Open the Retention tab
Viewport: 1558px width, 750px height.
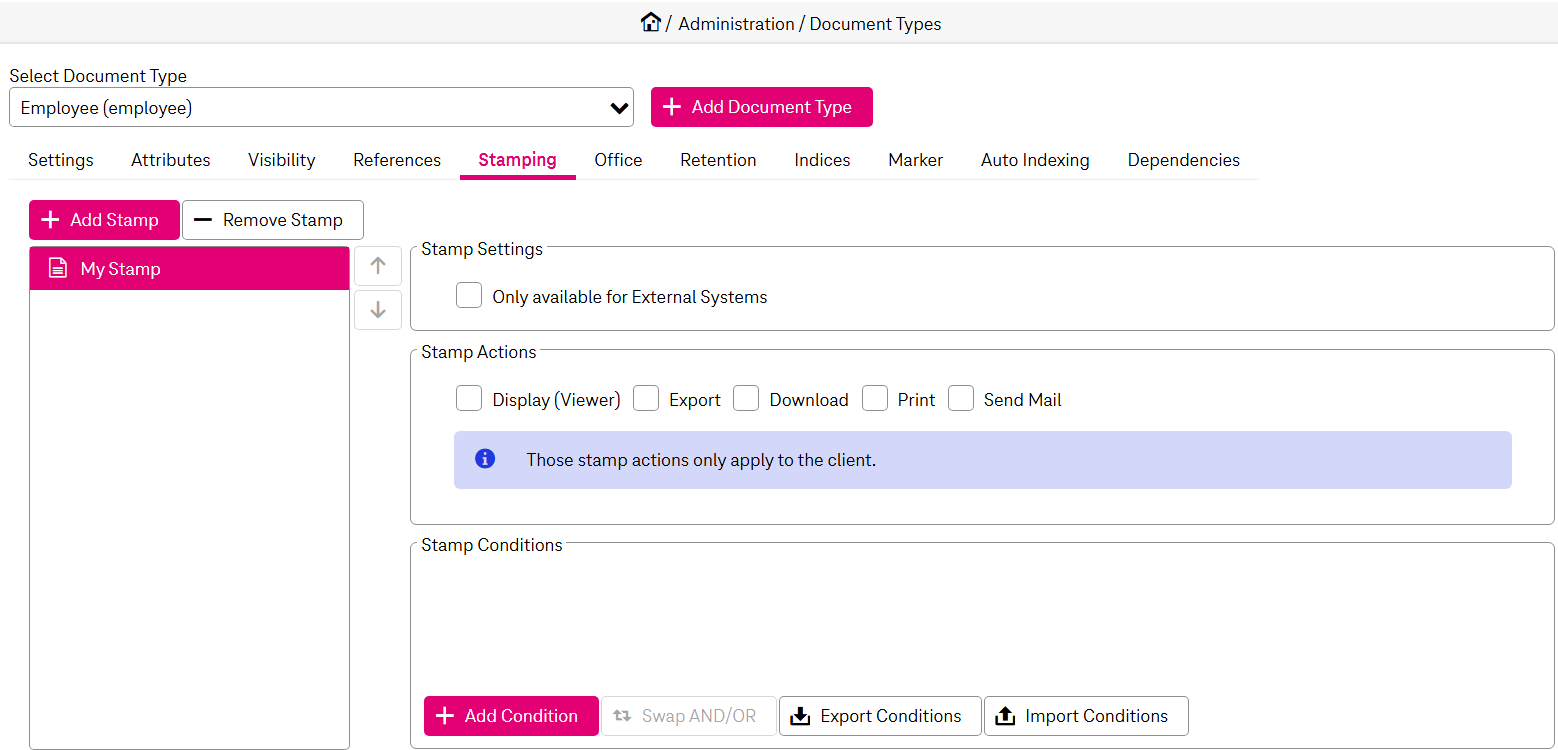718,160
